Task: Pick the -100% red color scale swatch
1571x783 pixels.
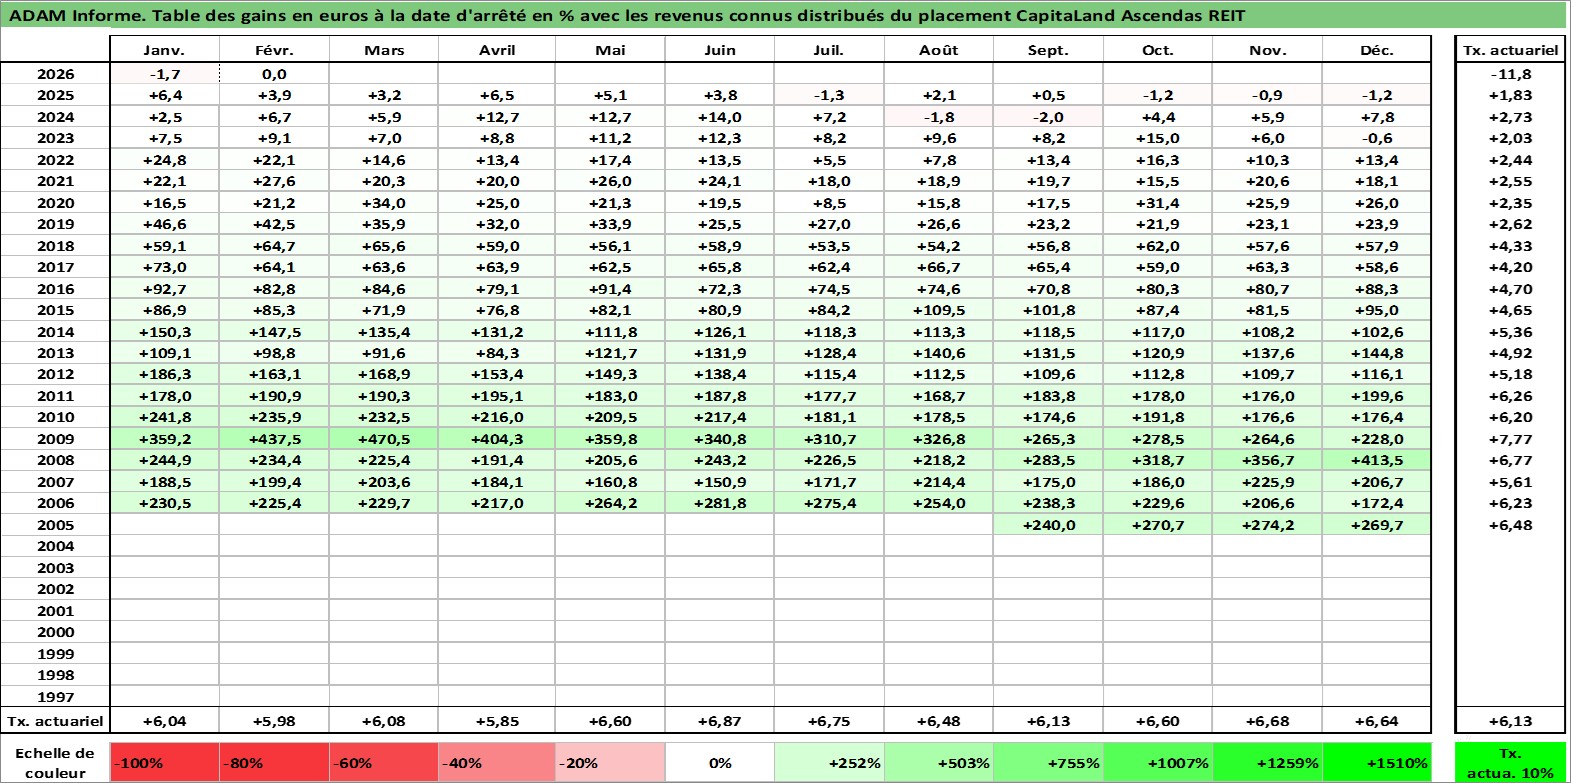Action: point(164,763)
